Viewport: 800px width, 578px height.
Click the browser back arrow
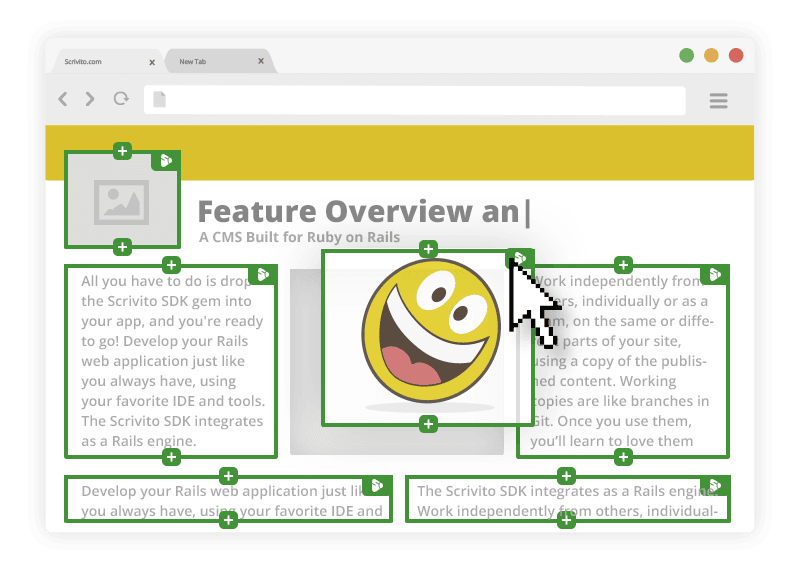(63, 99)
